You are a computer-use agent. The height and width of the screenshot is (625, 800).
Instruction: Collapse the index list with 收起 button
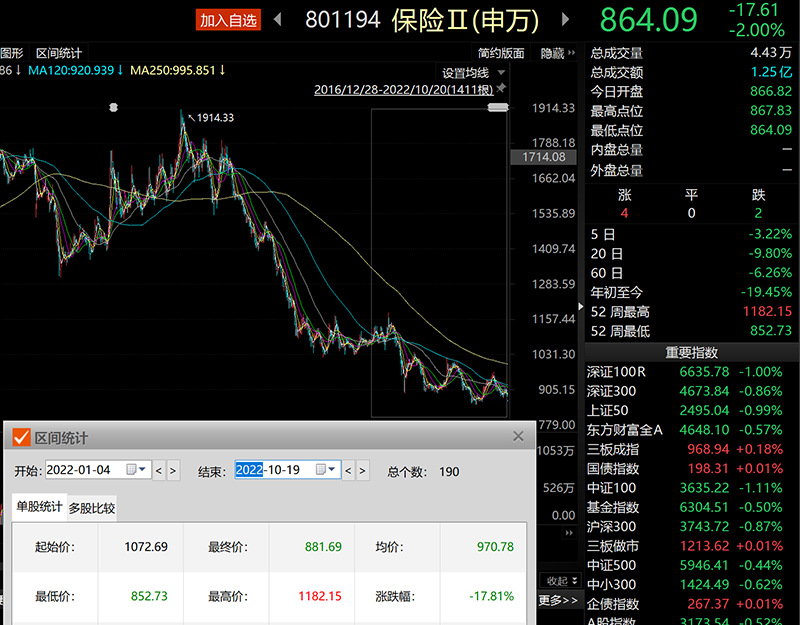point(561,581)
